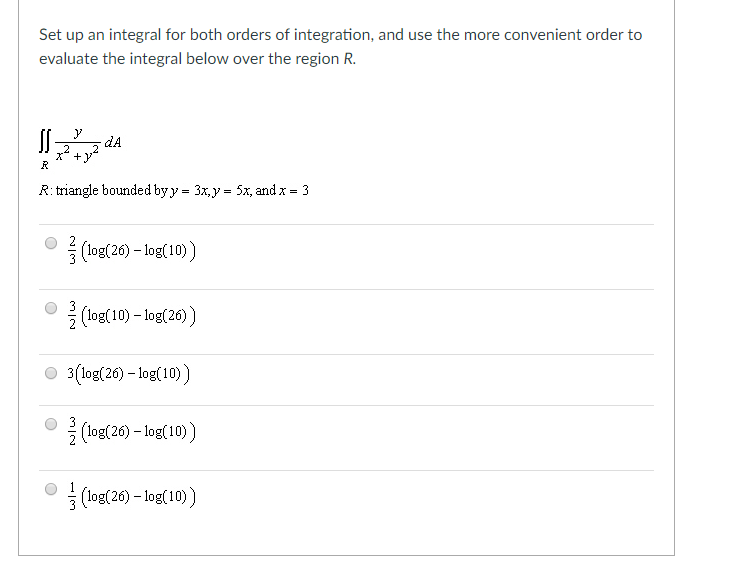Click 'x = 3' in the region description
Image resolution: width=743 pixels, height=563 pixels.
point(294,191)
